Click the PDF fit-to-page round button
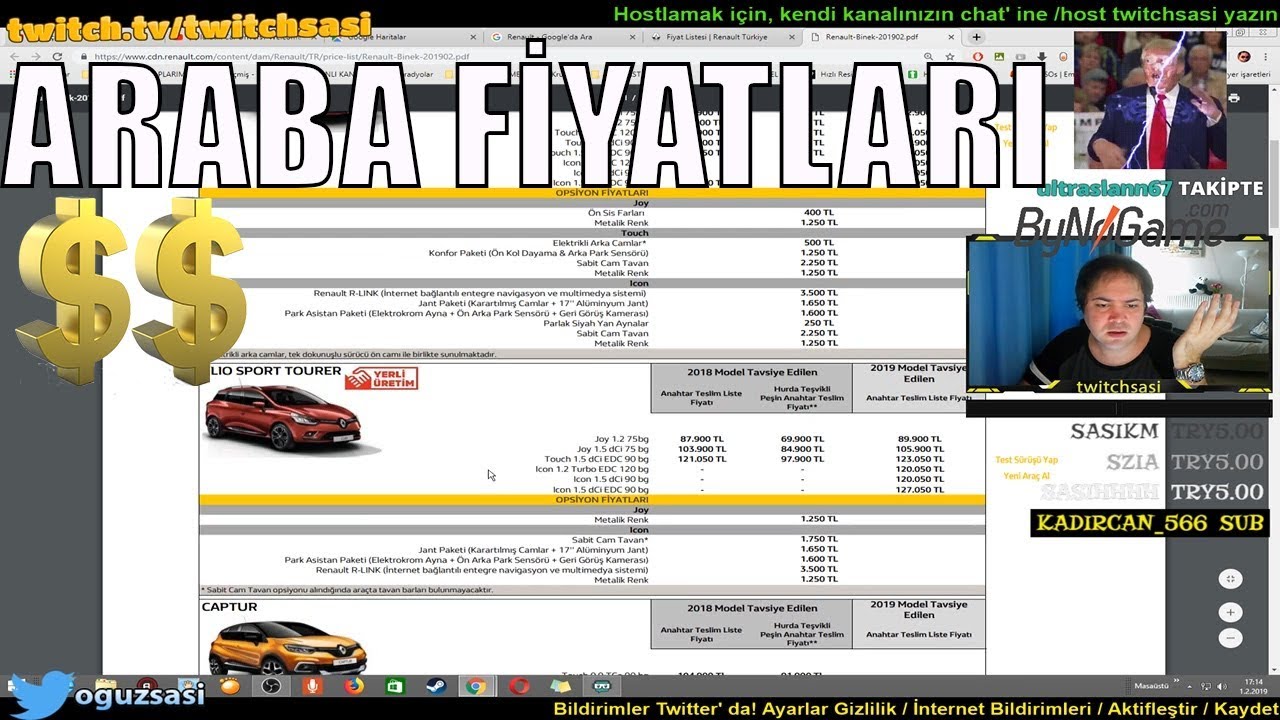 click(1231, 578)
